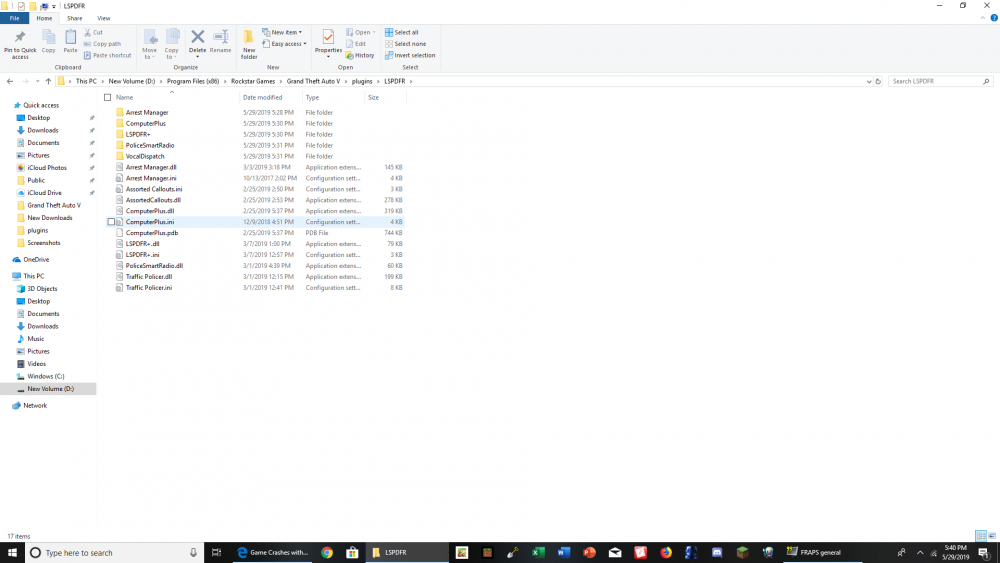Image resolution: width=1000 pixels, height=563 pixels.
Task: Open Google Chrome from taskbar
Action: tap(327, 553)
